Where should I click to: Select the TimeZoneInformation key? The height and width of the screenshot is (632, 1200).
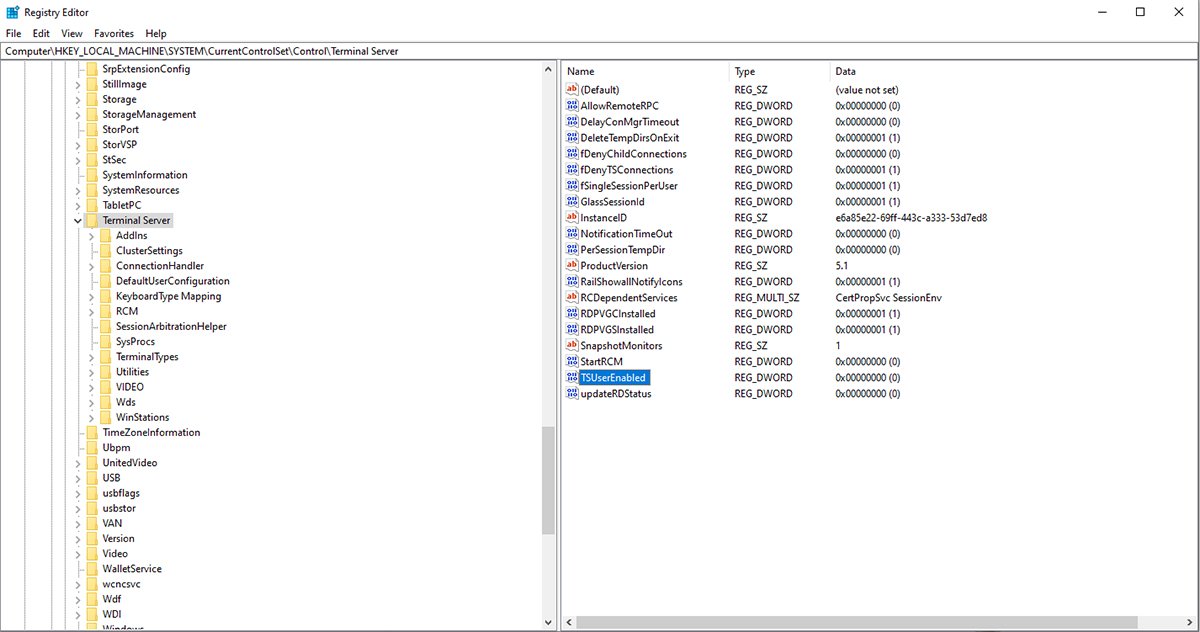tap(150, 432)
